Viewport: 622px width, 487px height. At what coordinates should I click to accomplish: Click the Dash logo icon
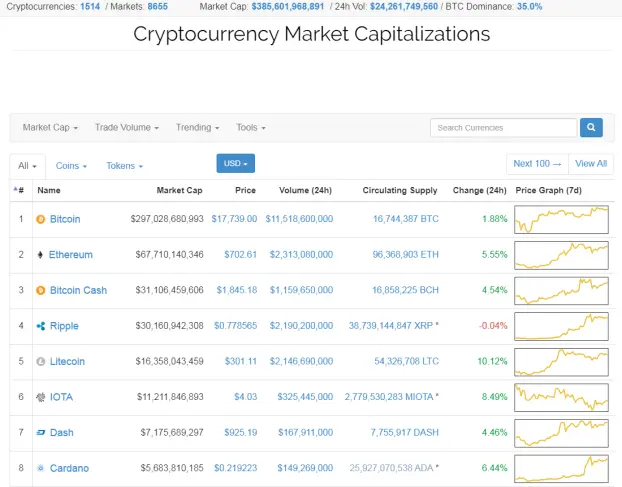pos(40,433)
